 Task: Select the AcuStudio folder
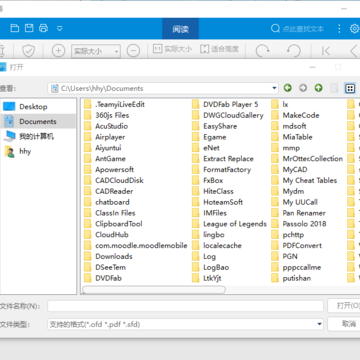106,126
